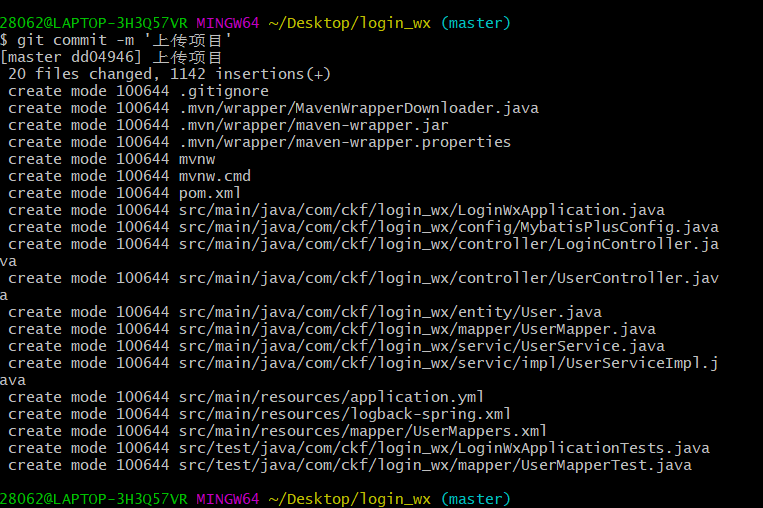Image resolution: width=763 pixels, height=508 pixels.
Task: Click the 20 files changed summary line
Action: click(x=169, y=74)
